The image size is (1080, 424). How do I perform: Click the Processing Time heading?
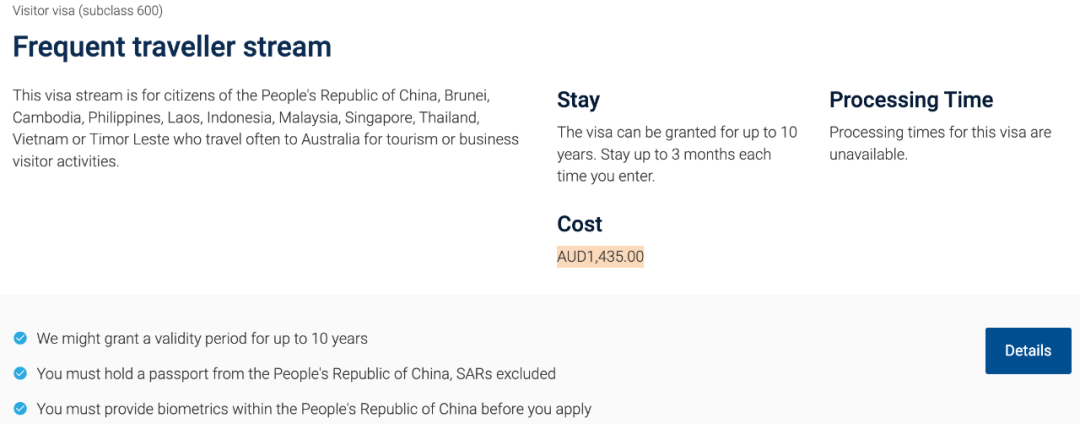[911, 100]
